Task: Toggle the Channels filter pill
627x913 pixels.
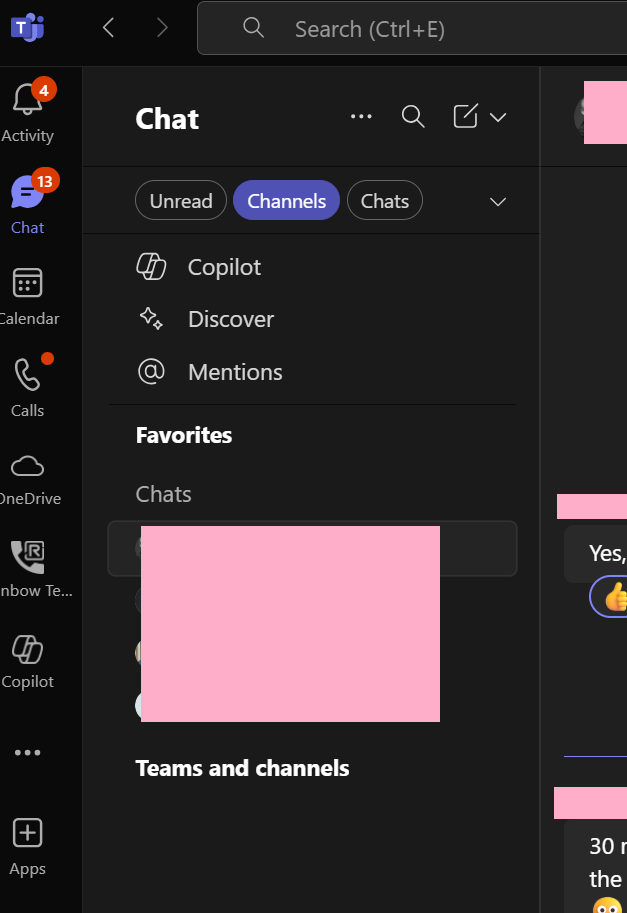Action: pyautogui.click(x=286, y=200)
